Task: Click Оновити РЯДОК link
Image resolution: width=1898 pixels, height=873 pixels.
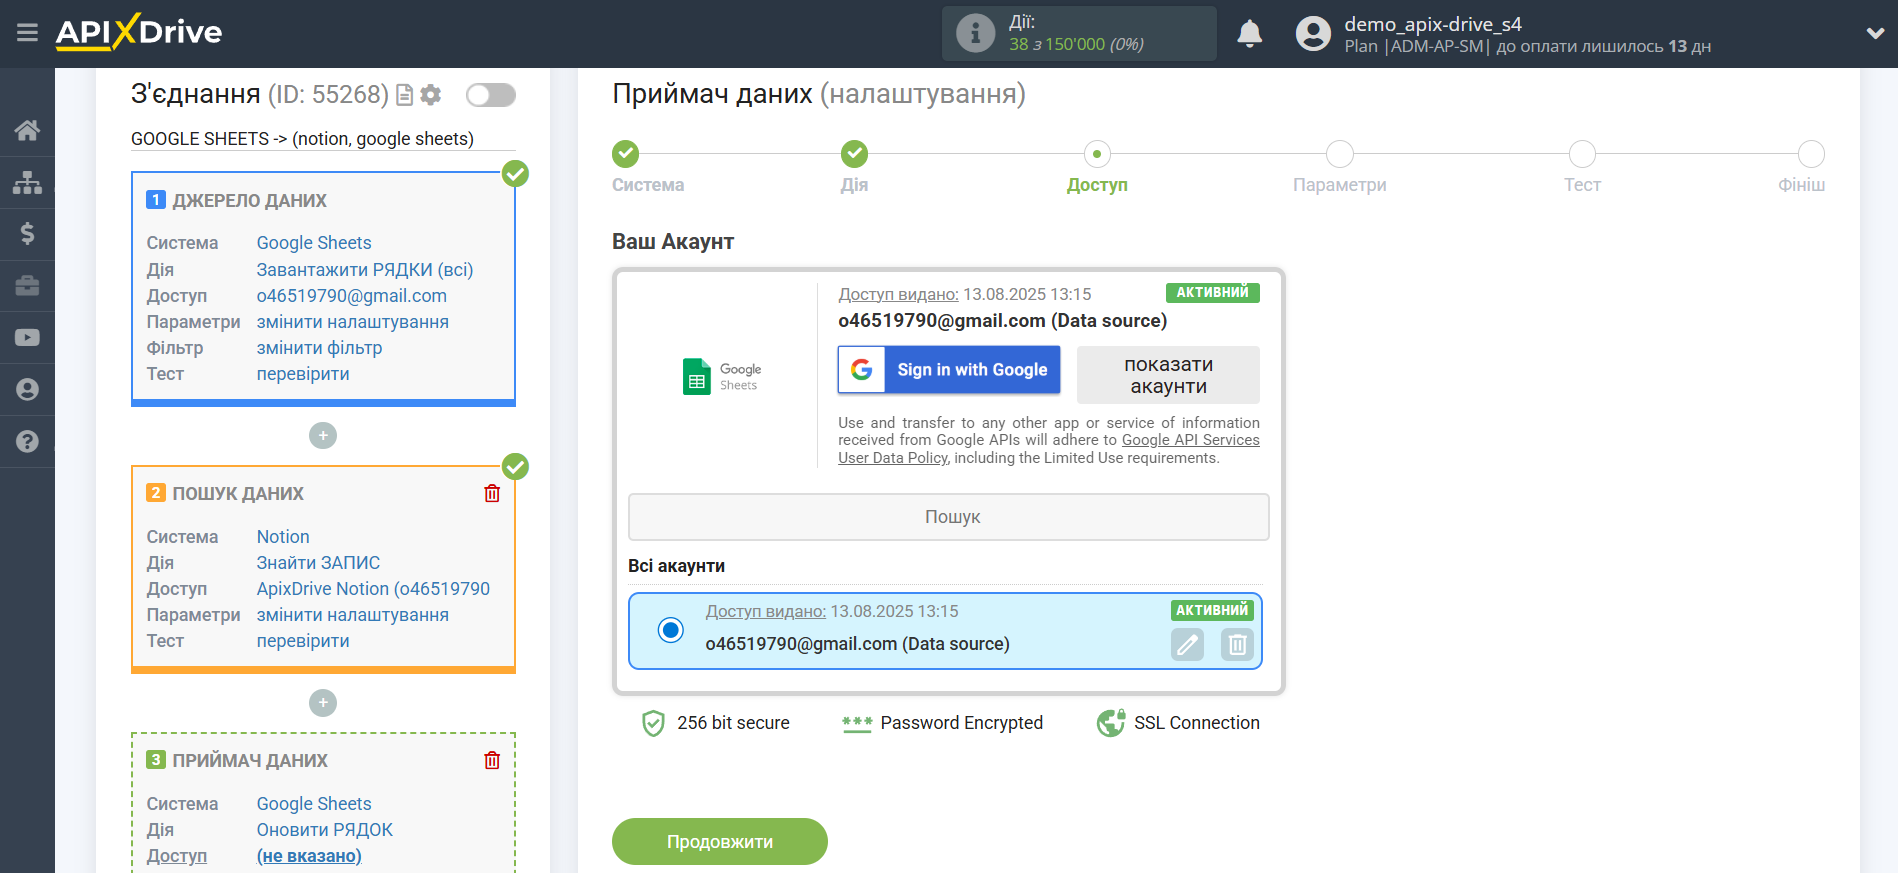Action: (x=325, y=830)
